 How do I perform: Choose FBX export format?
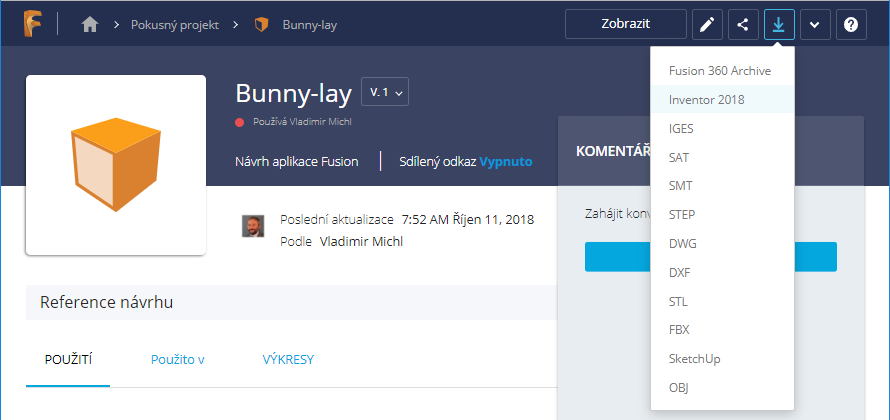tap(722, 330)
